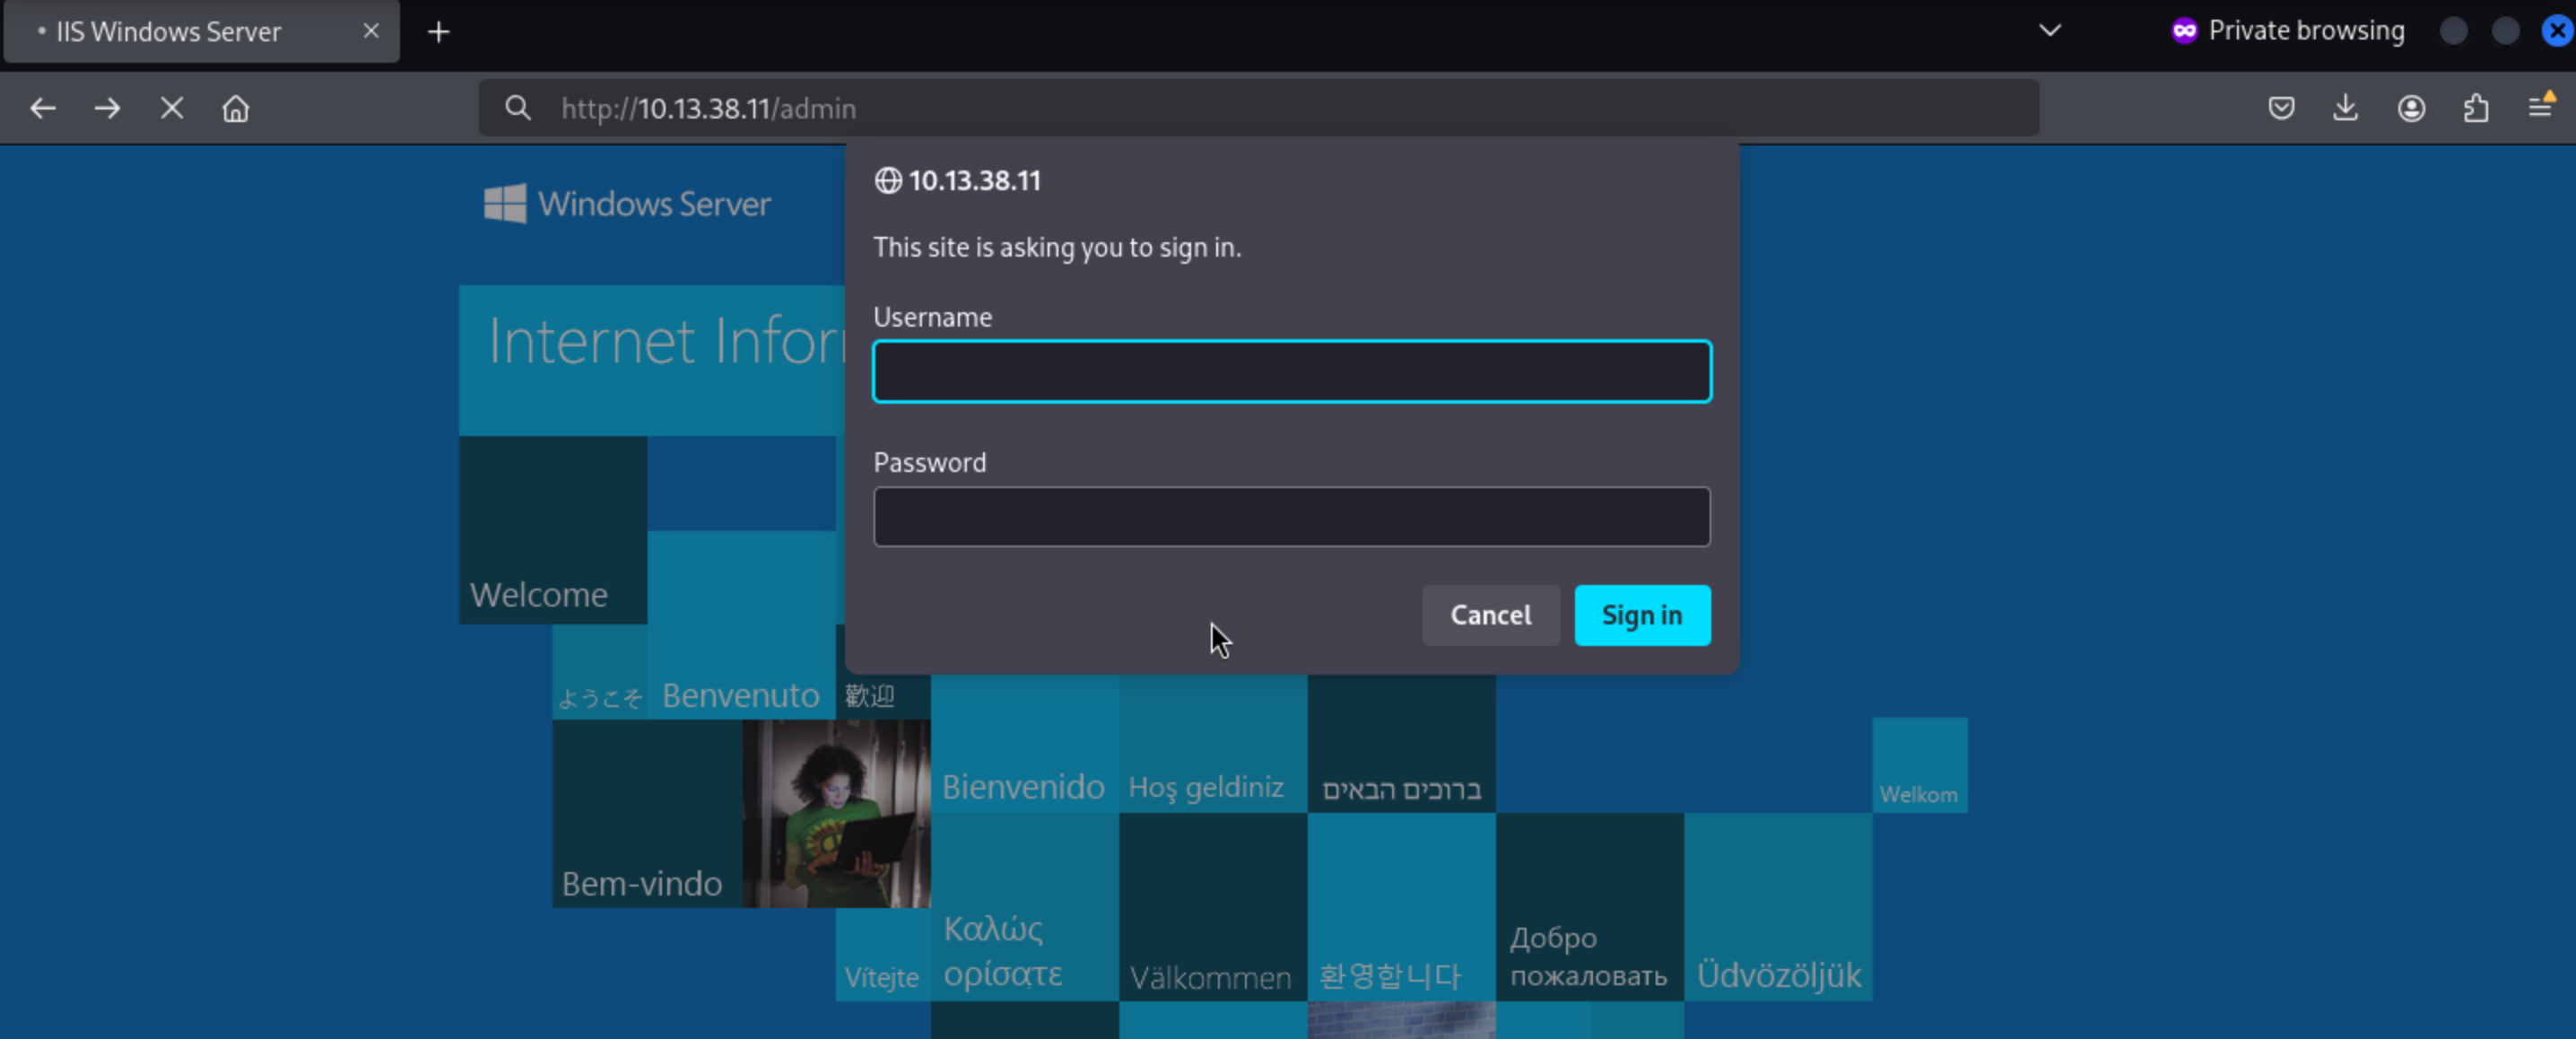Viewport: 2576px width, 1039px height.
Task: Close the IIS Windows Server tab
Action: [371, 31]
